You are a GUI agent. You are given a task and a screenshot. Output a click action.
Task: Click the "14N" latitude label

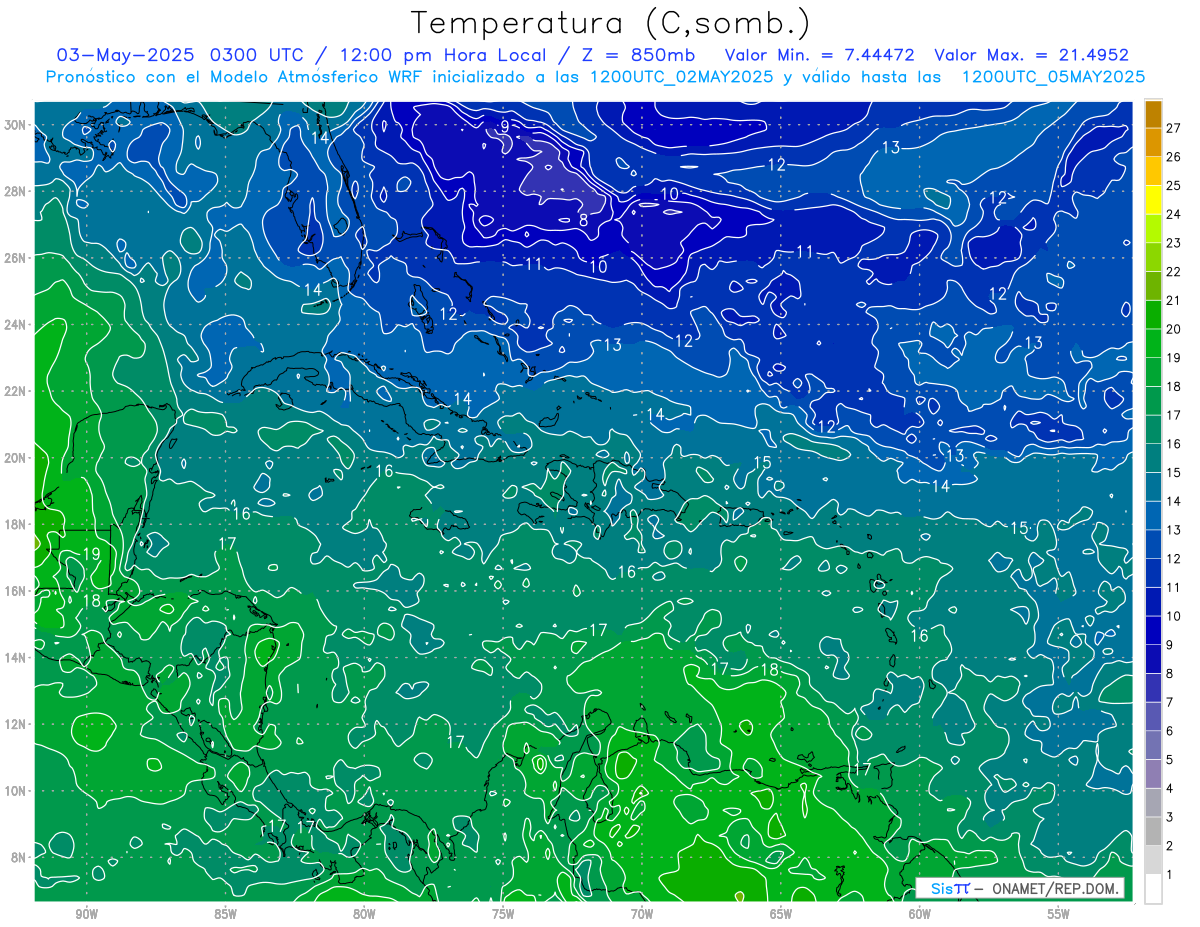(16, 657)
